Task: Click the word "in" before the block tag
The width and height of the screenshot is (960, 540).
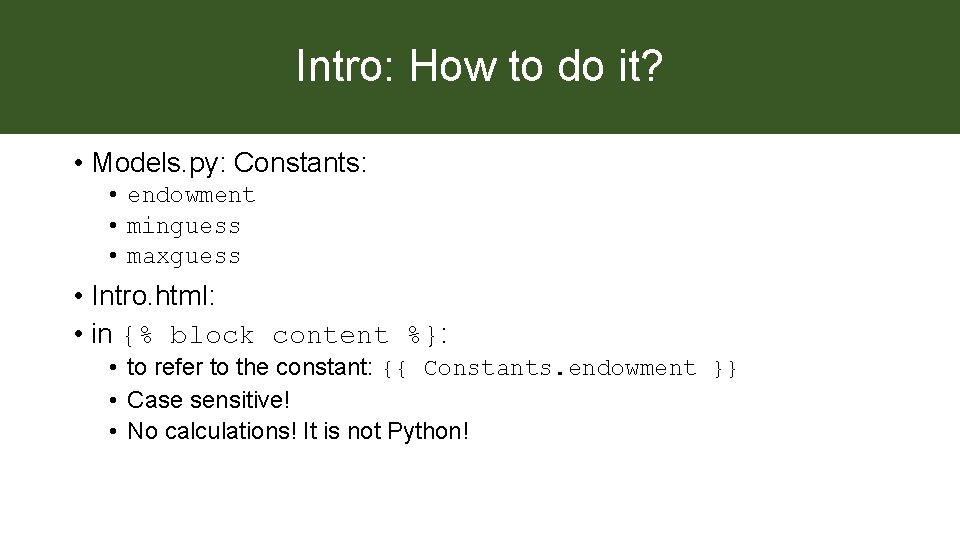Action: [x=101, y=334]
